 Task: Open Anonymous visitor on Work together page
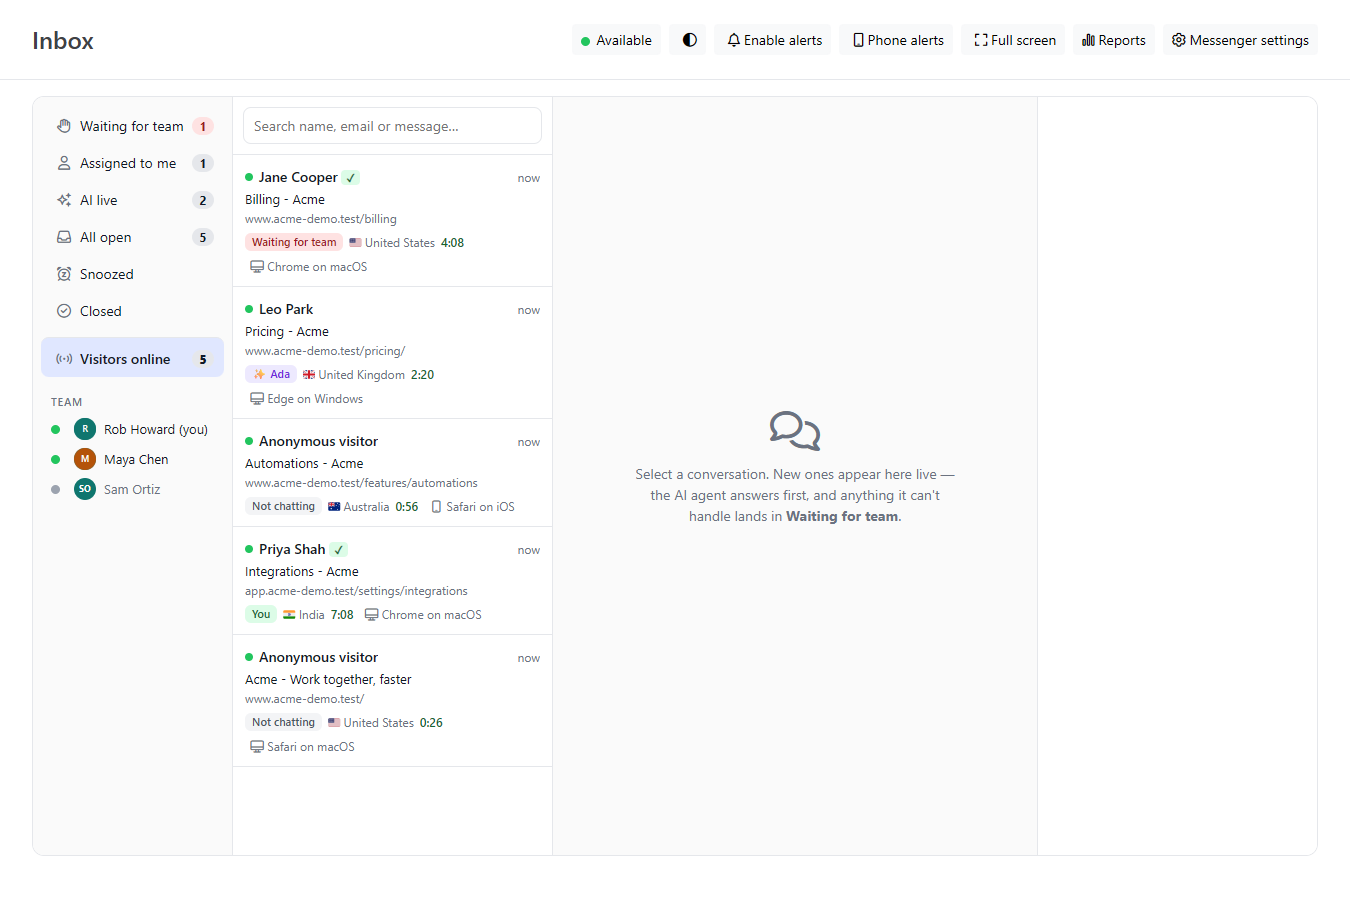(x=392, y=701)
